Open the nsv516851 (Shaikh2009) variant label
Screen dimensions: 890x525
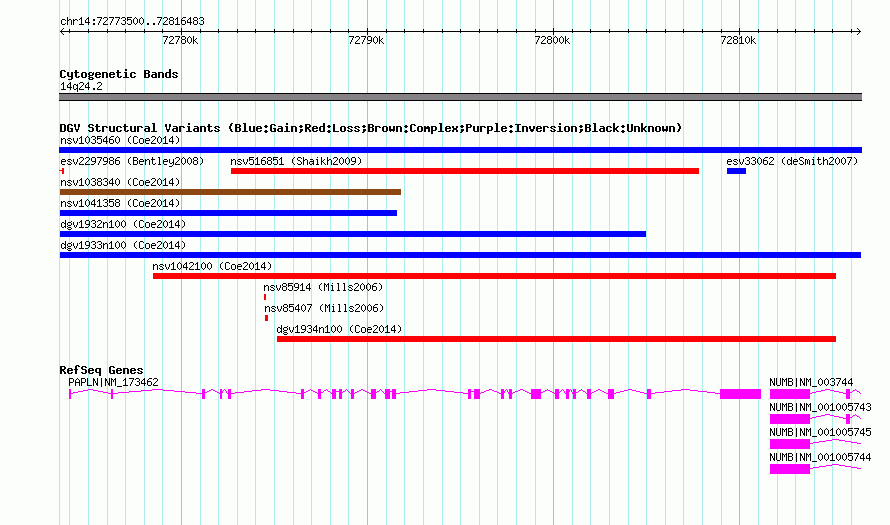[x=296, y=161]
